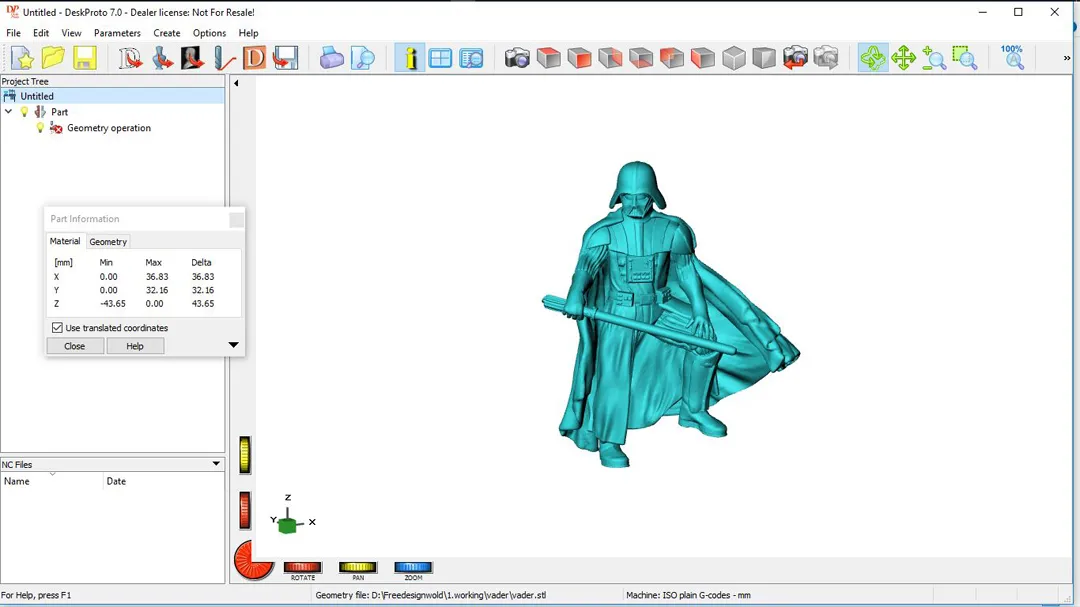The image size is (1080, 607).
Task: Toggle the Part visibility light bulb
Action: [x=25, y=112]
